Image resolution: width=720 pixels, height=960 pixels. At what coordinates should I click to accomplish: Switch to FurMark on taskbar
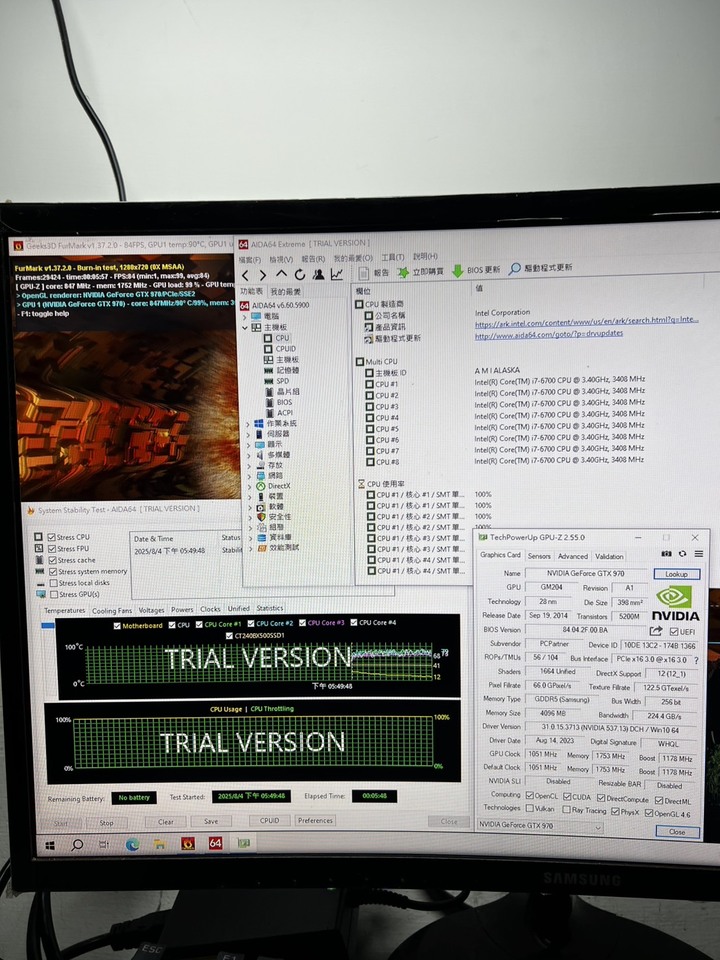188,844
